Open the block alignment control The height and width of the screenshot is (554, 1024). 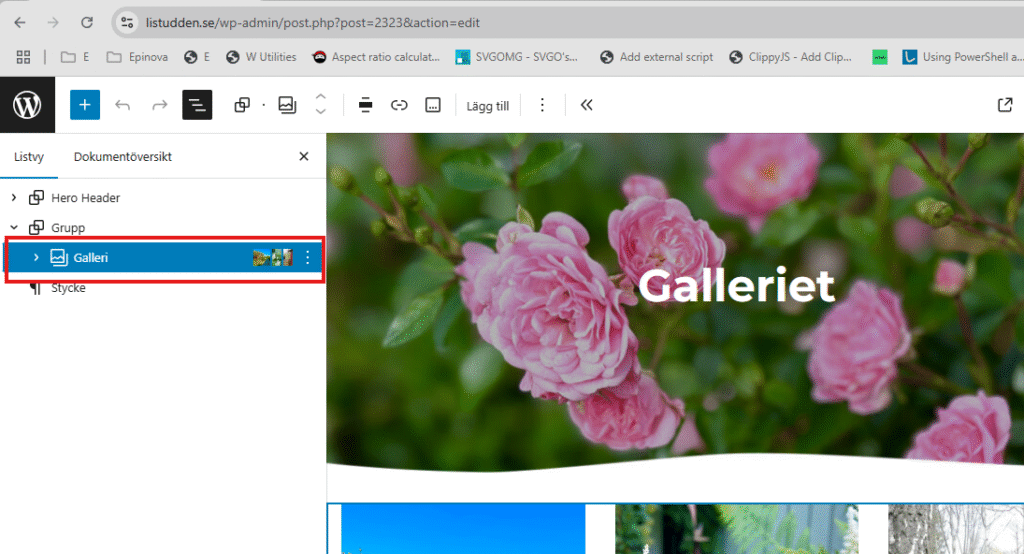366,105
